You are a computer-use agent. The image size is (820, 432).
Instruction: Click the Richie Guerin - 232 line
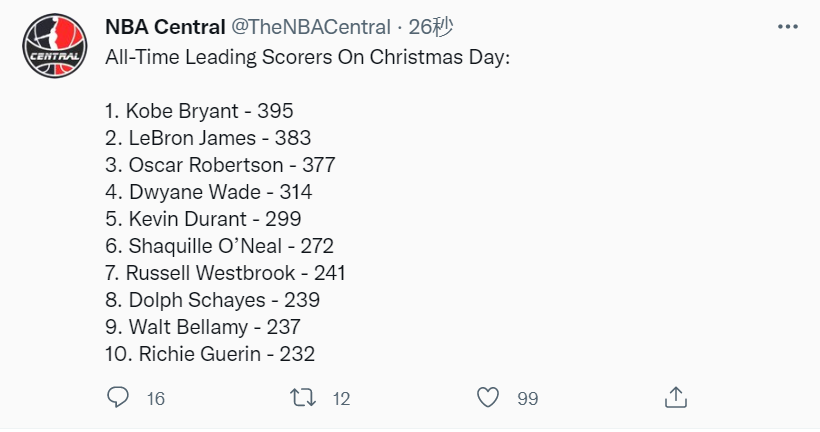pos(210,354)
